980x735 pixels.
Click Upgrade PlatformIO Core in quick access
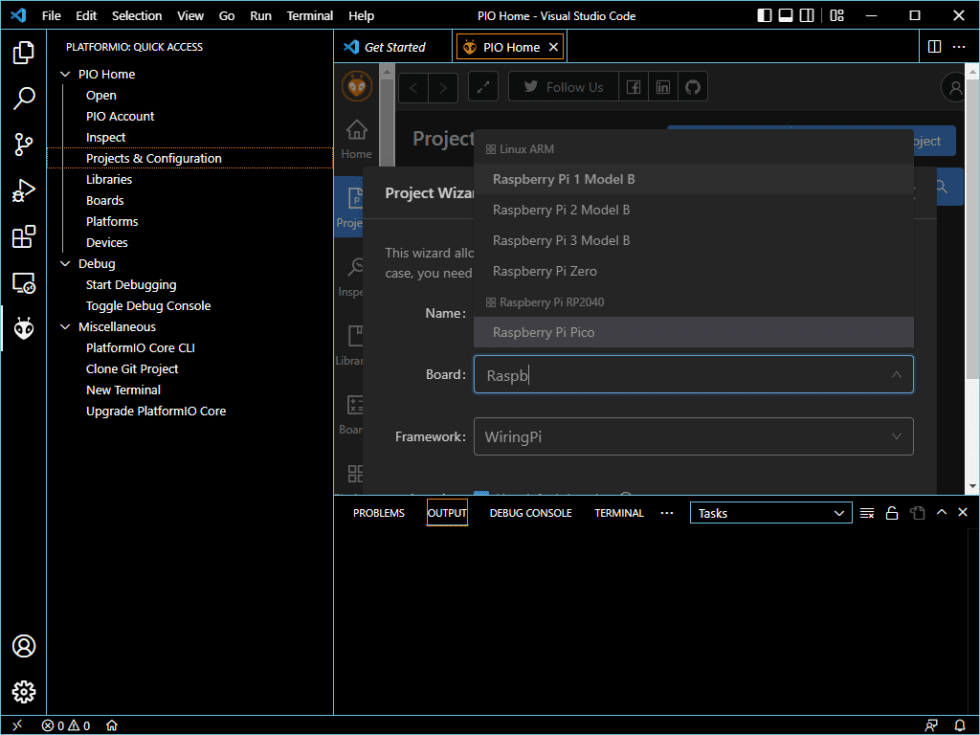point(157,411)
